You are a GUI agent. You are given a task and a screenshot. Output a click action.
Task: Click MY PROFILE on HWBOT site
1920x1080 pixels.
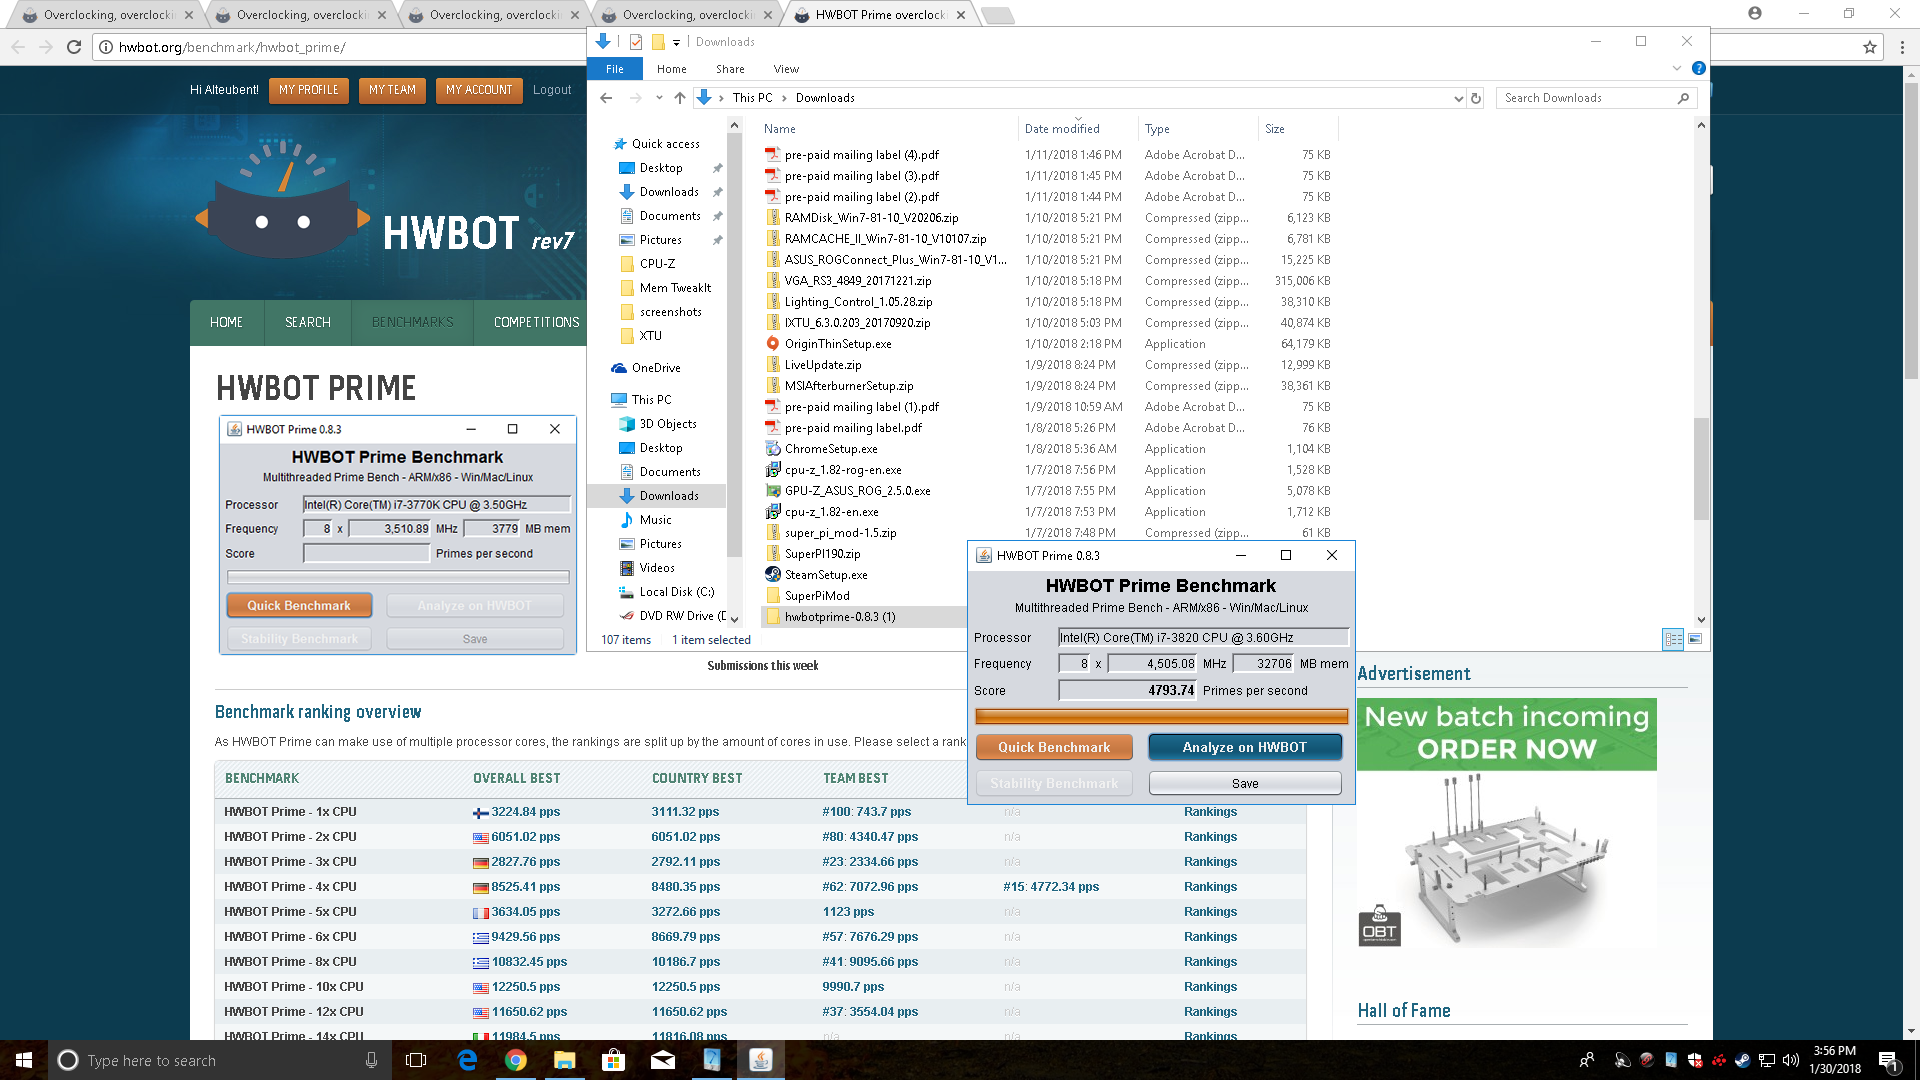pyautogui.click(x=308, y=90)
